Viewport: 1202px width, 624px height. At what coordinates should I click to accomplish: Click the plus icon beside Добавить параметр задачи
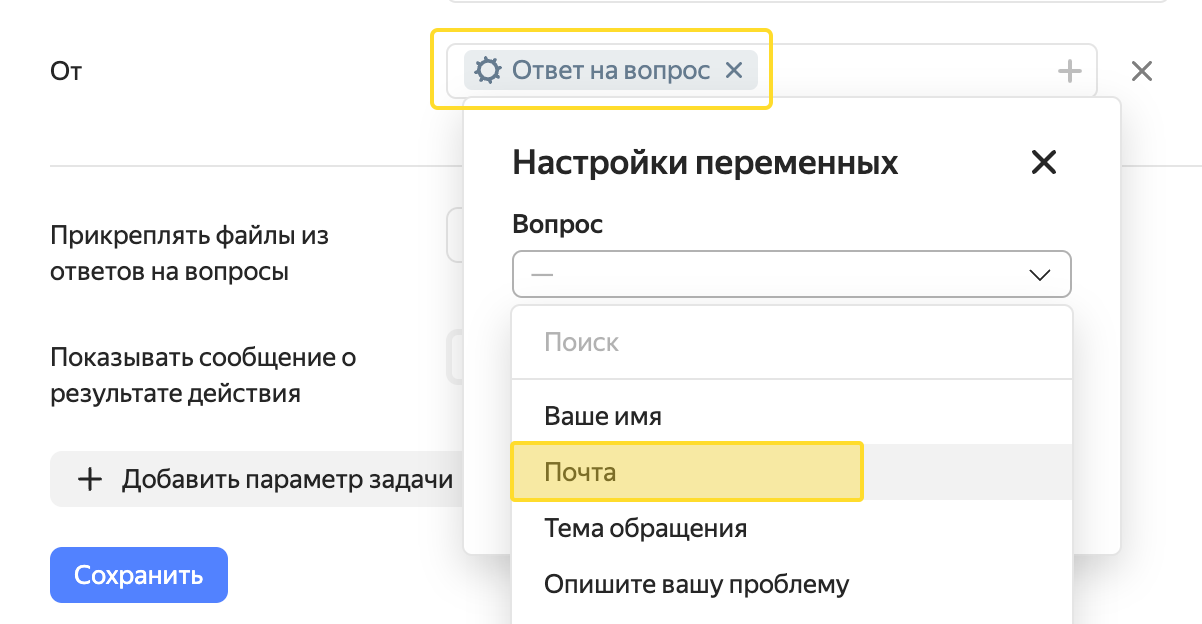coord(90,480)
